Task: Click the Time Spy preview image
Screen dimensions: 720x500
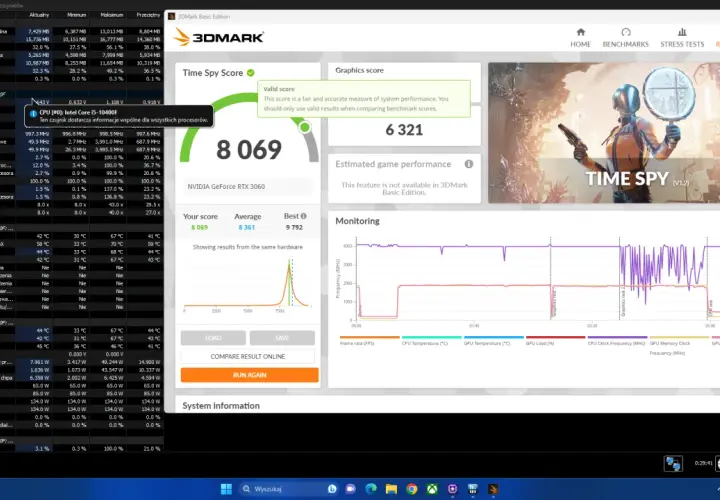Action: [x=604, y=133]
